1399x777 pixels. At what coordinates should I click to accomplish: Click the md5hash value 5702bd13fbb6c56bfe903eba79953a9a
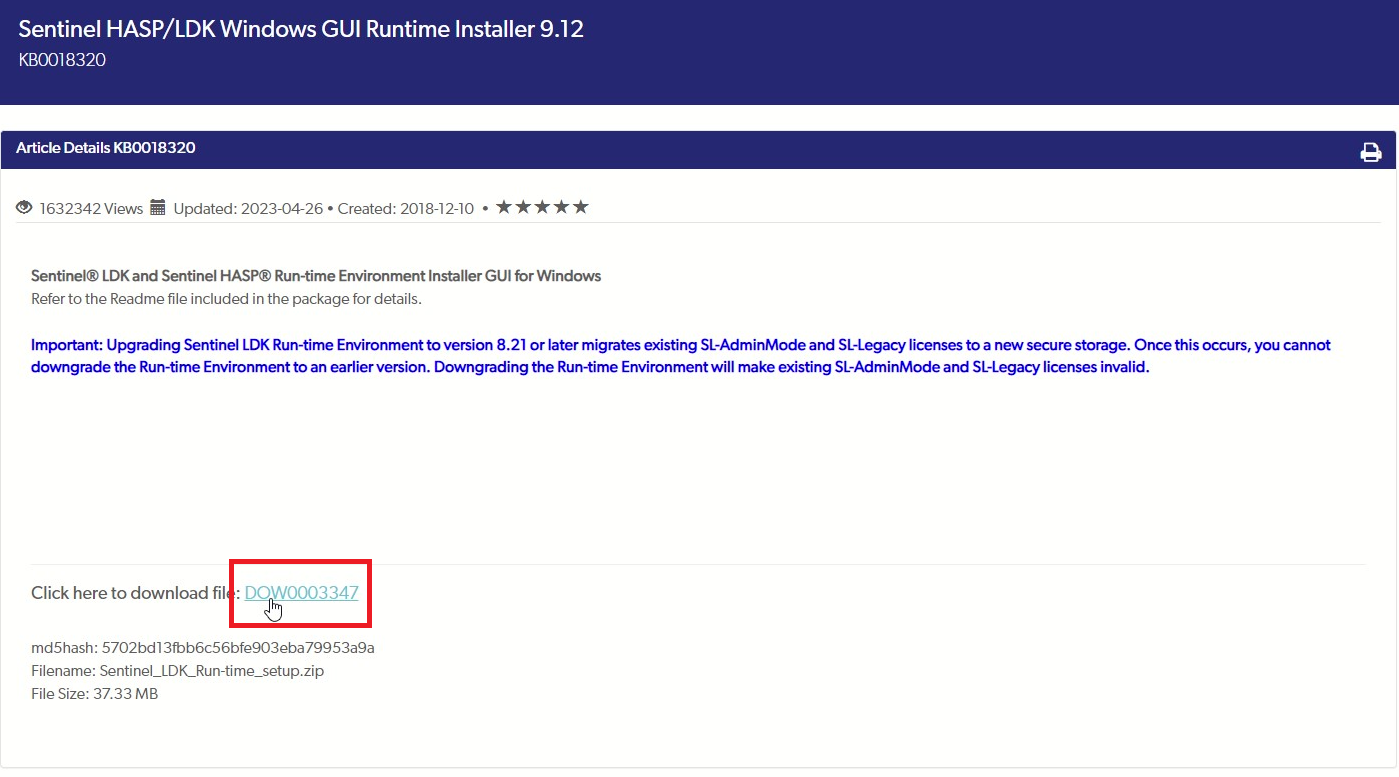coord(238,648)
